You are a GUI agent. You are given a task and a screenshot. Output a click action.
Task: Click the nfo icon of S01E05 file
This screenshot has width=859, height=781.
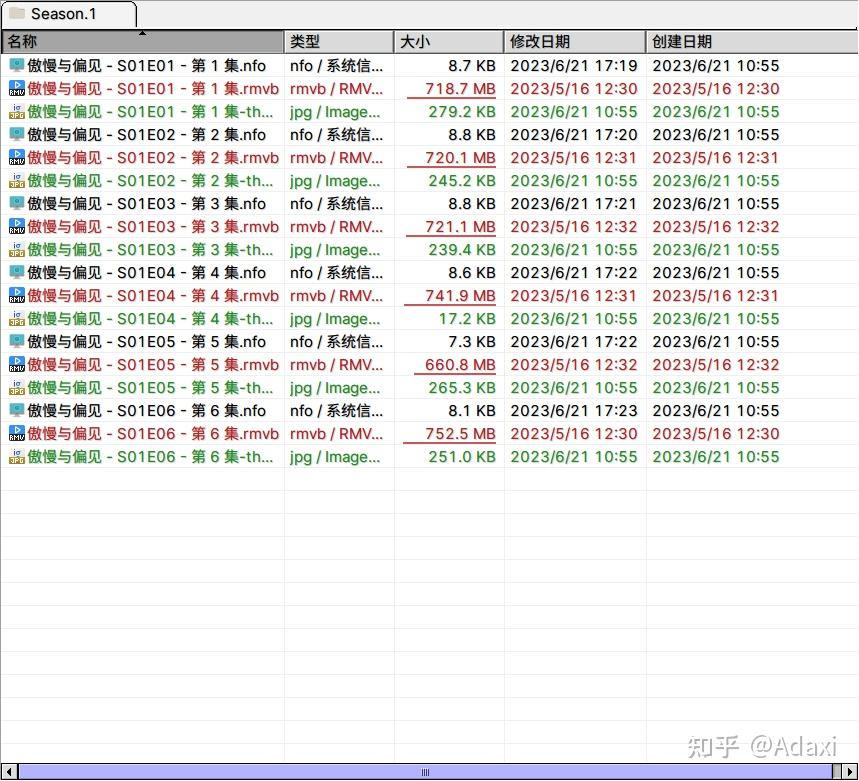tap(17, 342)
